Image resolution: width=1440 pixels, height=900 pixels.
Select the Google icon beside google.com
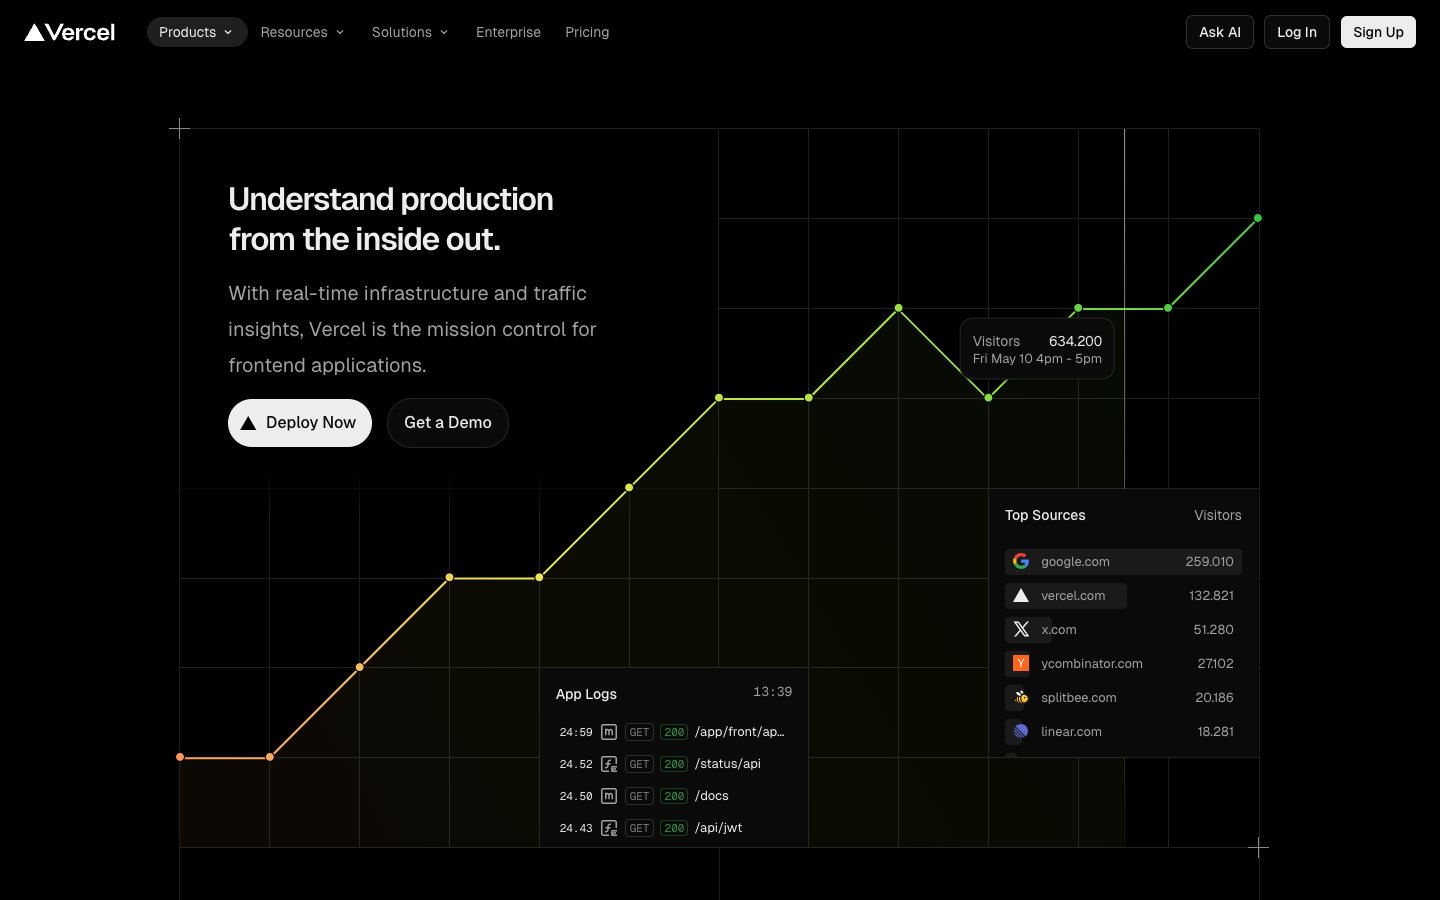tap(1021, 561)
